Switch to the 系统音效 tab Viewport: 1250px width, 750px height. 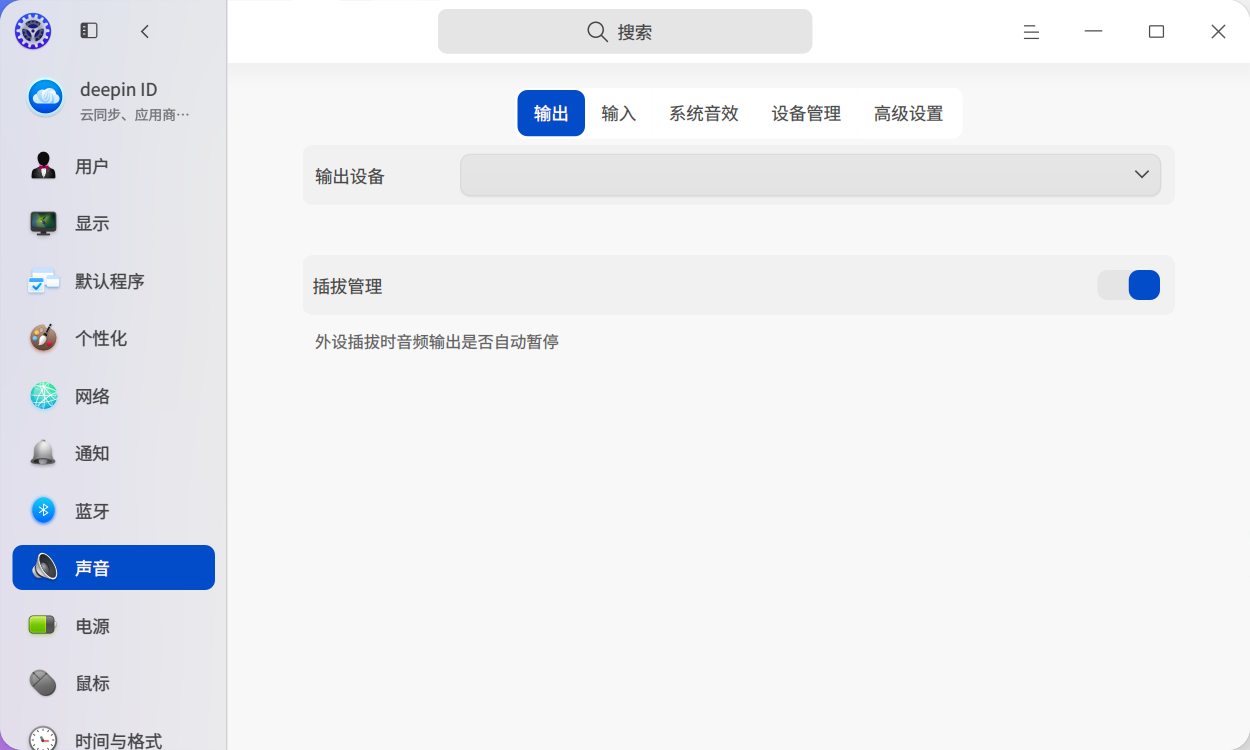[x=704, y=113]
